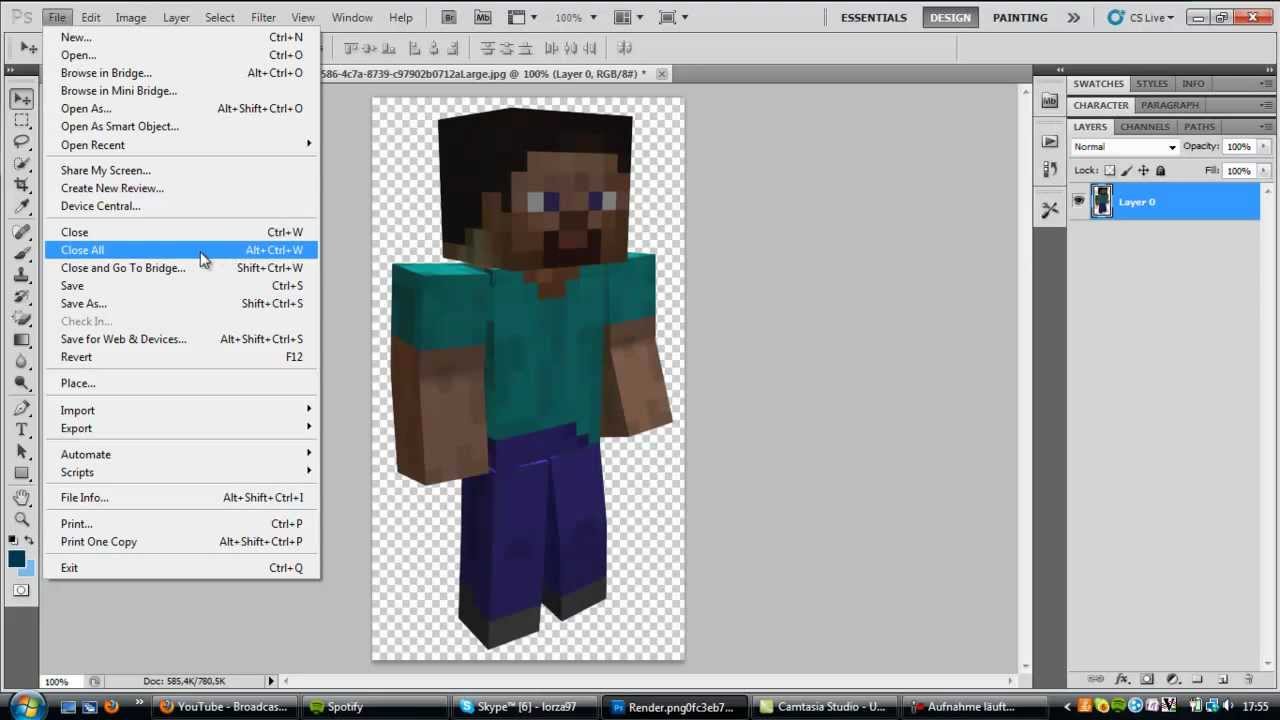The width and height of the screenshot is (1280, 720).
Task: Expand the Scripts submenu
Action: click(x=181, y=472)
